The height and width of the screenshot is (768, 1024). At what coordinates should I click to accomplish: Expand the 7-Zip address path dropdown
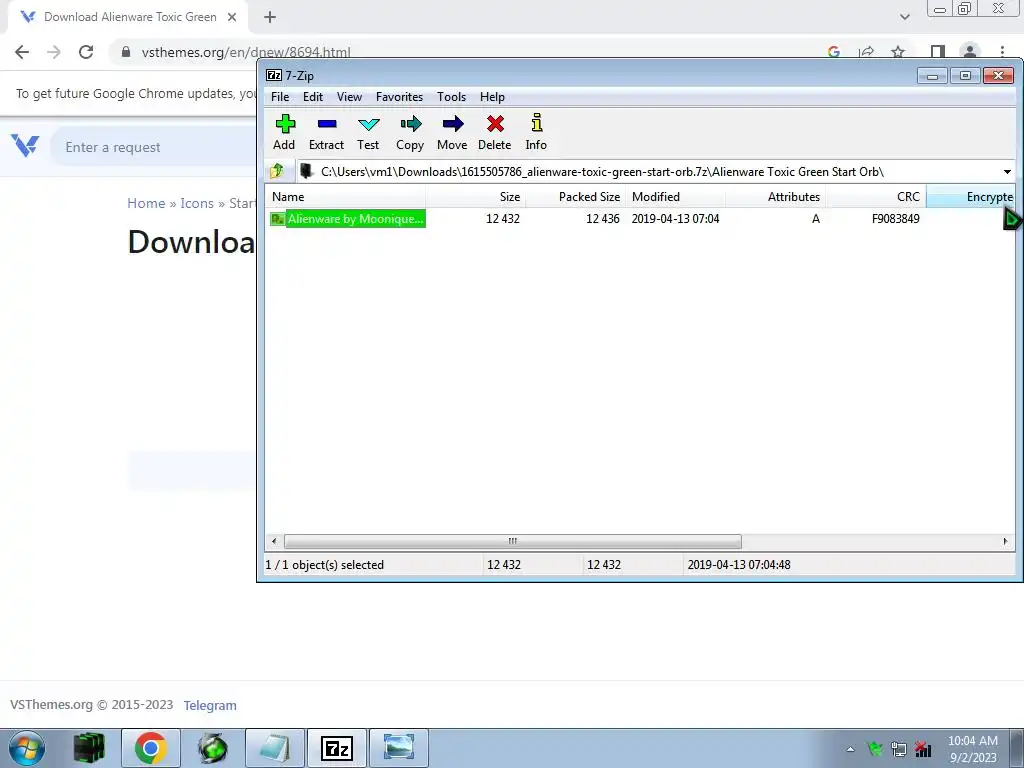1007,172
